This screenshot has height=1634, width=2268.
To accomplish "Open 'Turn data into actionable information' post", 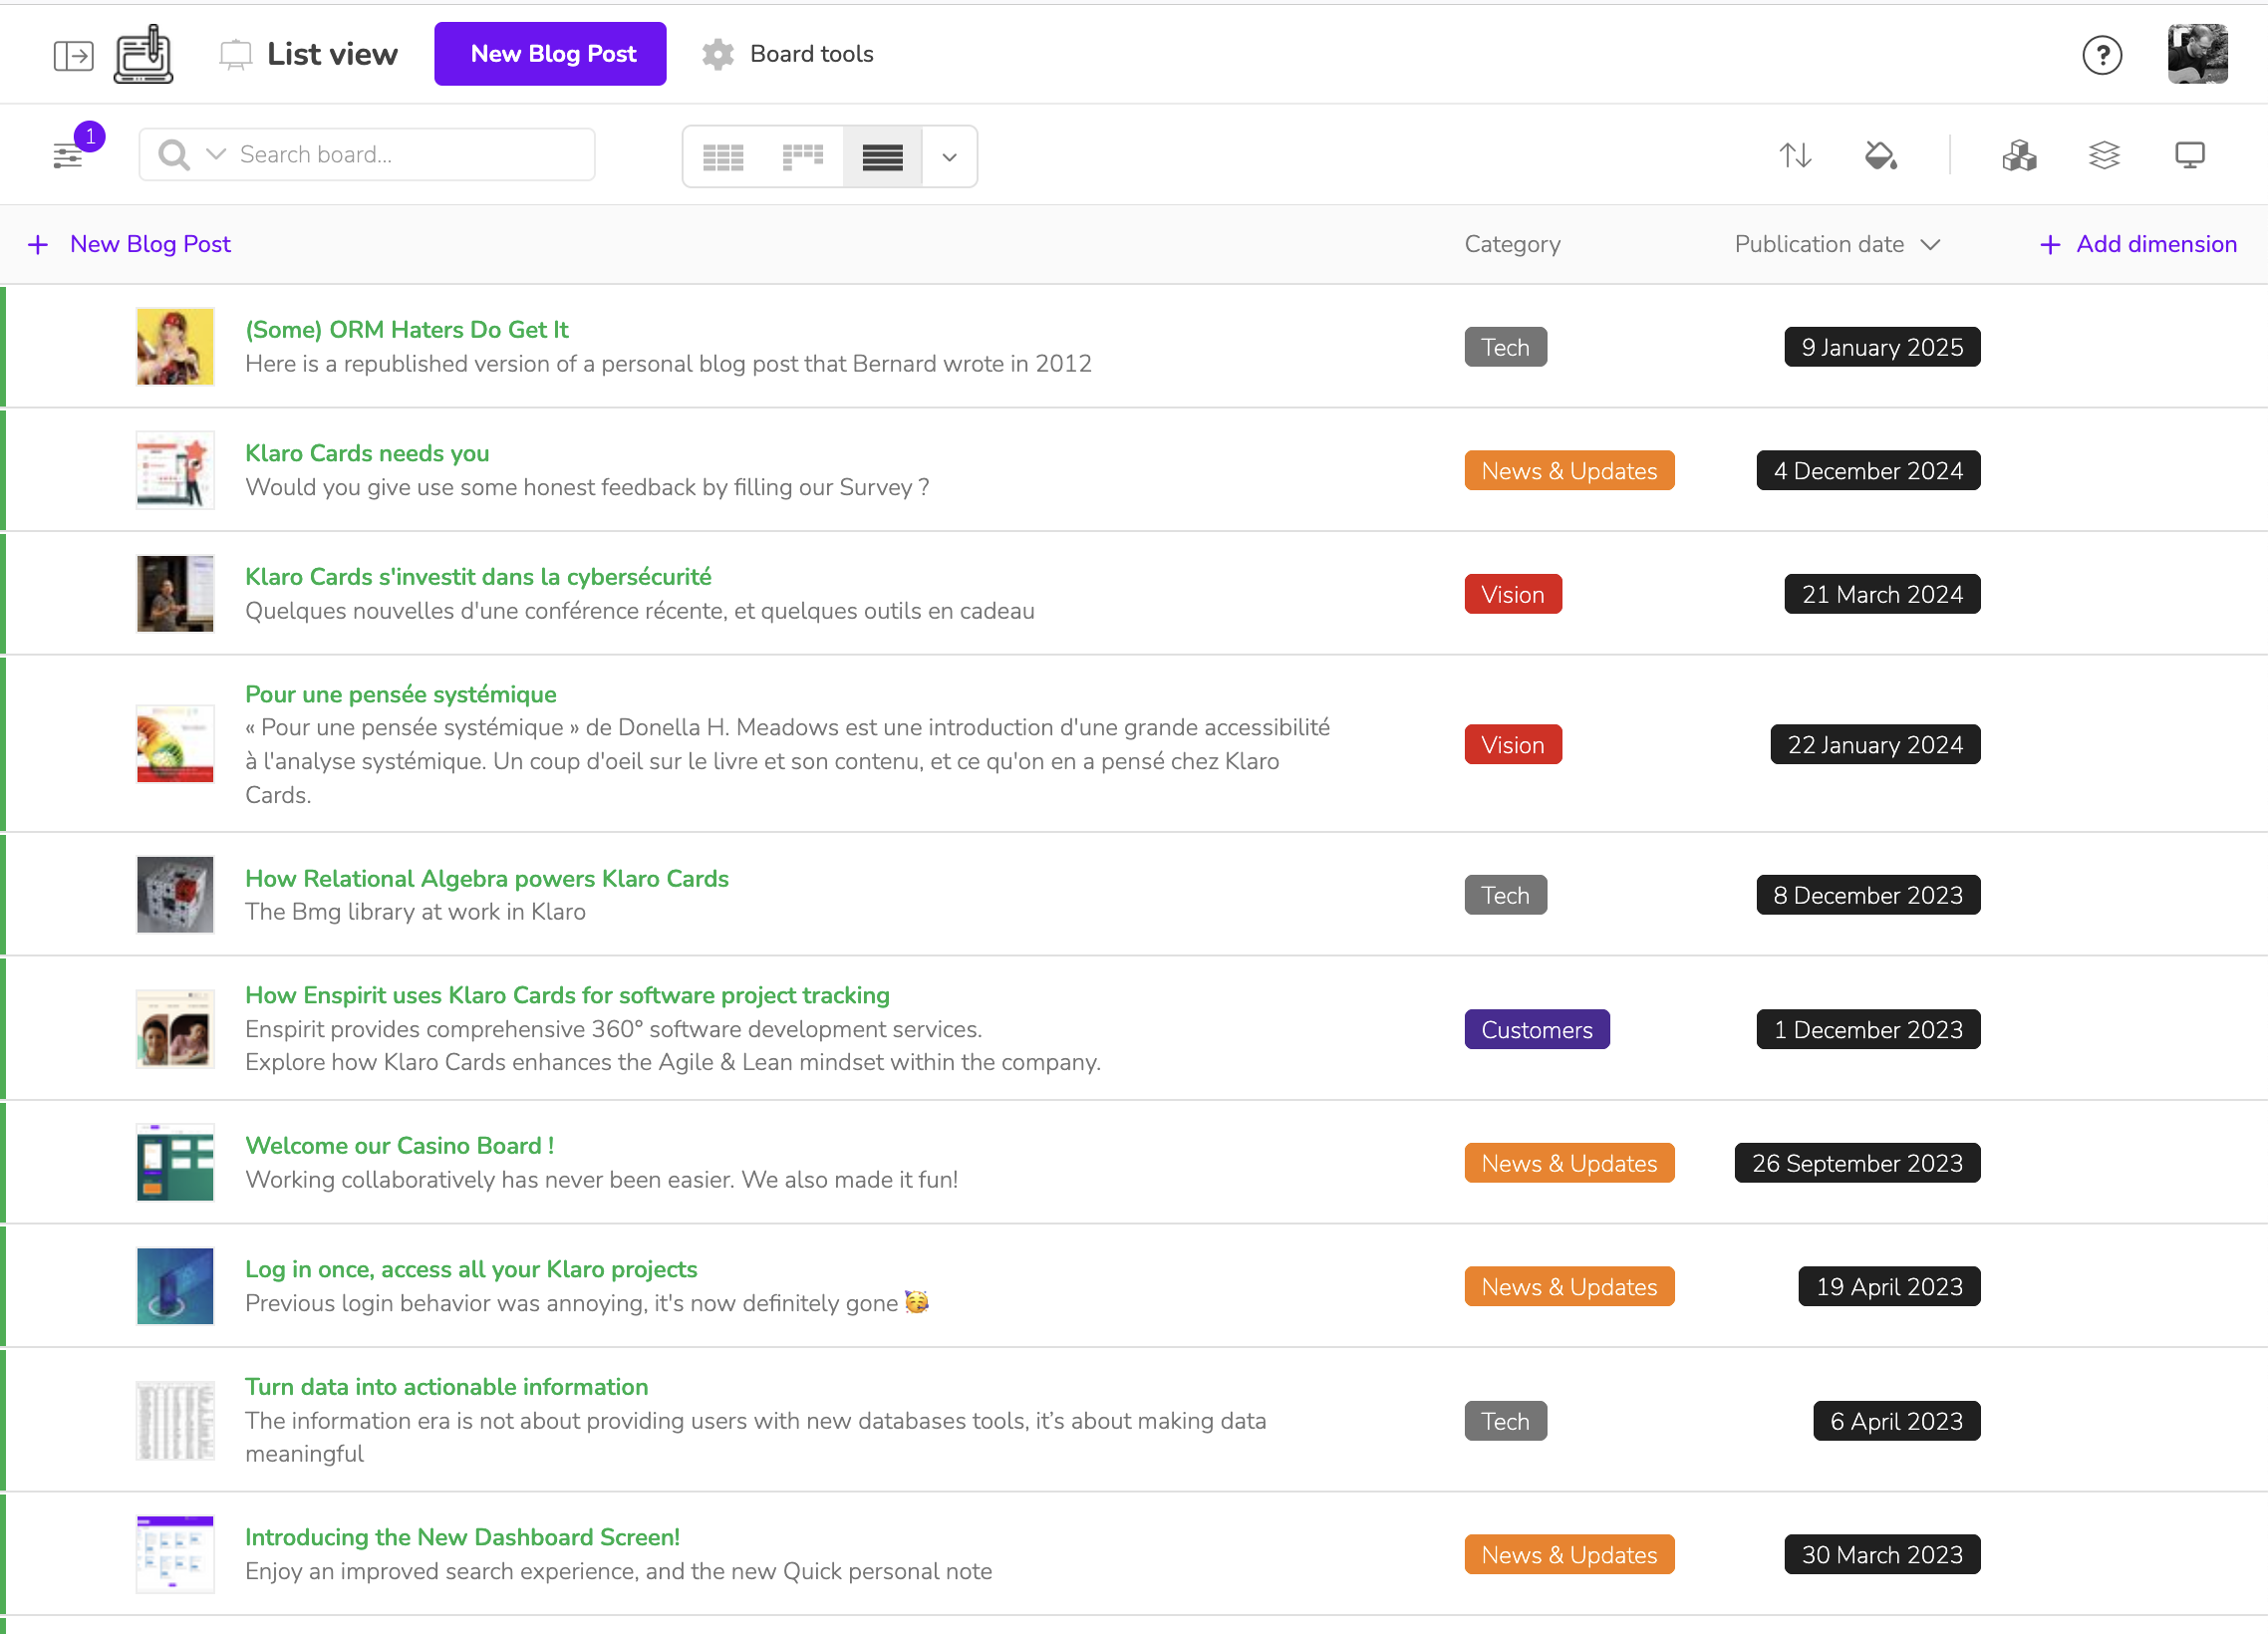I will coord(446,1387).
